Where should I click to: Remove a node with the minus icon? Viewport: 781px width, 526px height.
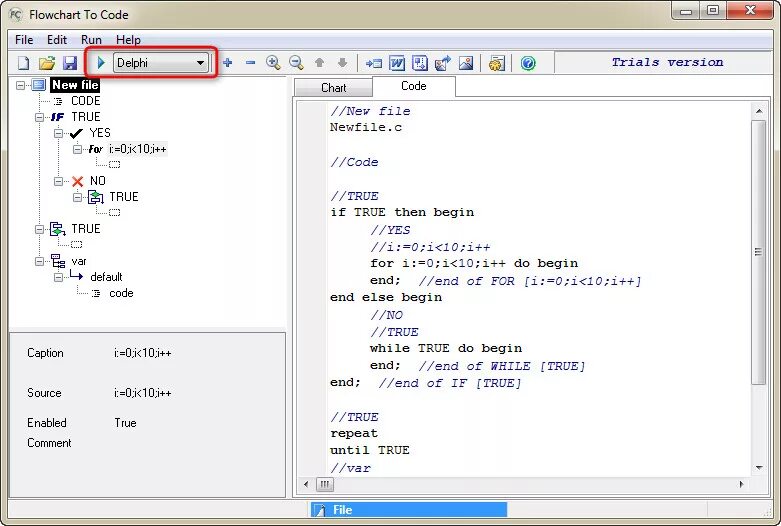251,63
